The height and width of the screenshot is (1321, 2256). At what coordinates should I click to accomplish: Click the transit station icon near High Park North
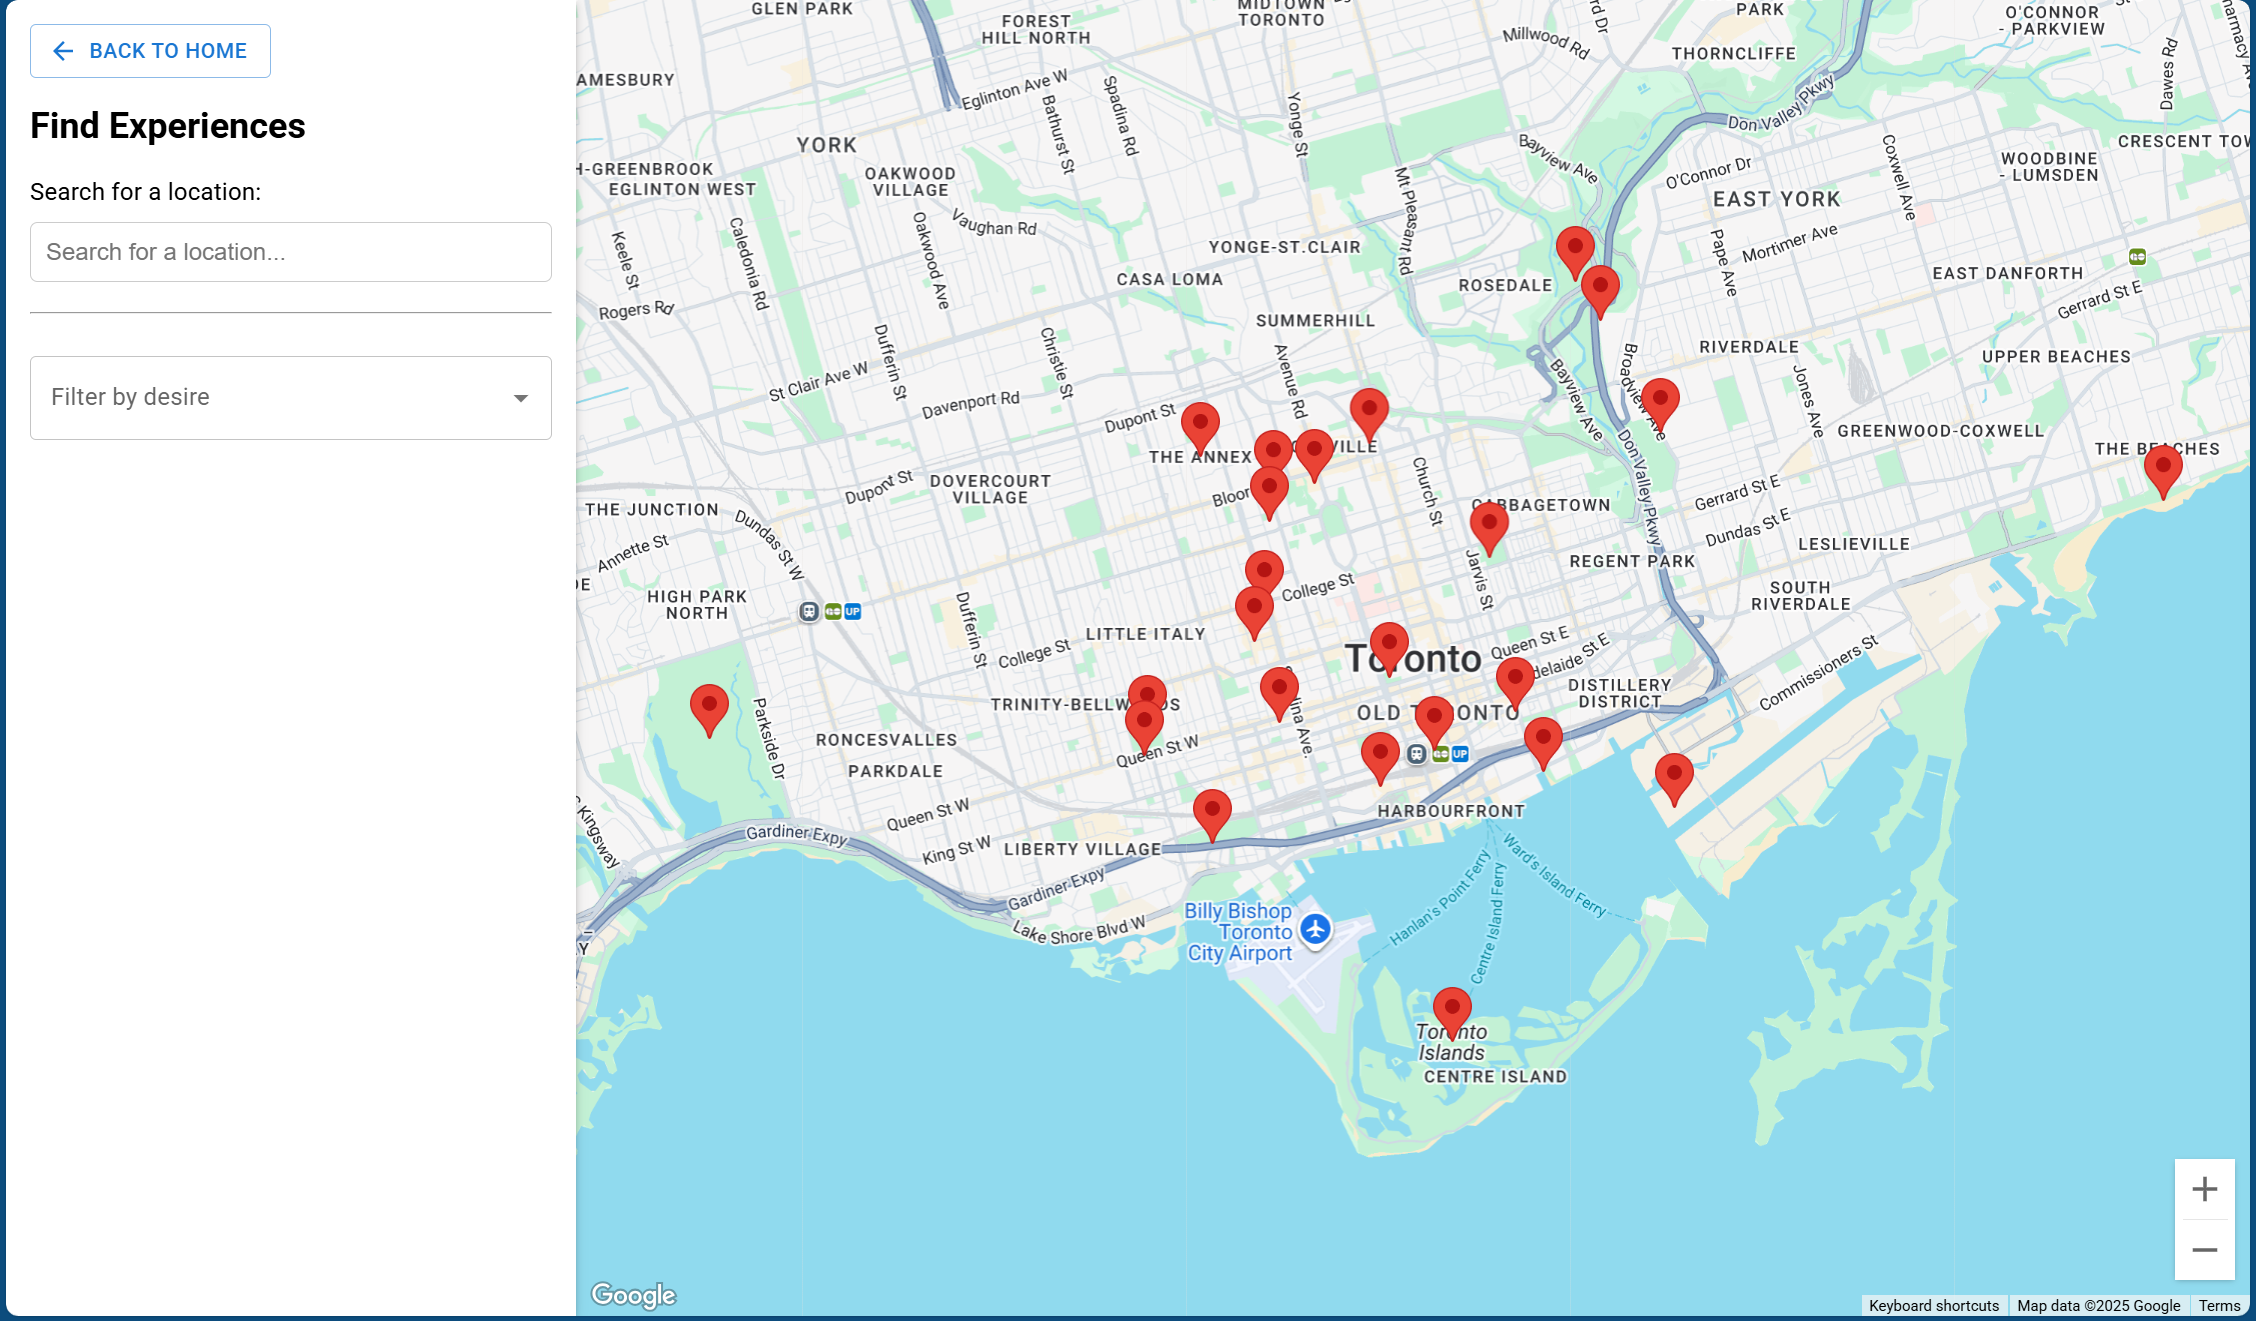(x=809, y=612)
